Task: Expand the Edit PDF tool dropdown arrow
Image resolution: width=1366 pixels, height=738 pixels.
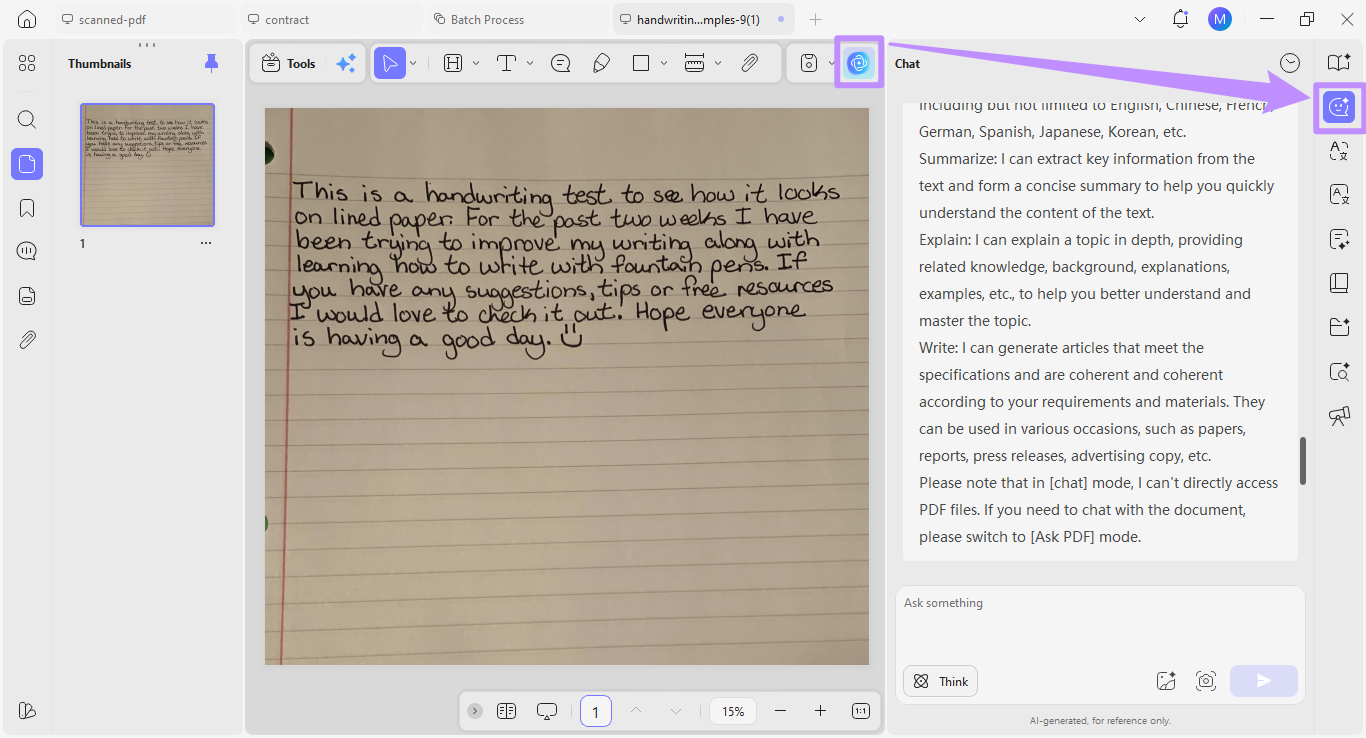Action: (476, 63)
